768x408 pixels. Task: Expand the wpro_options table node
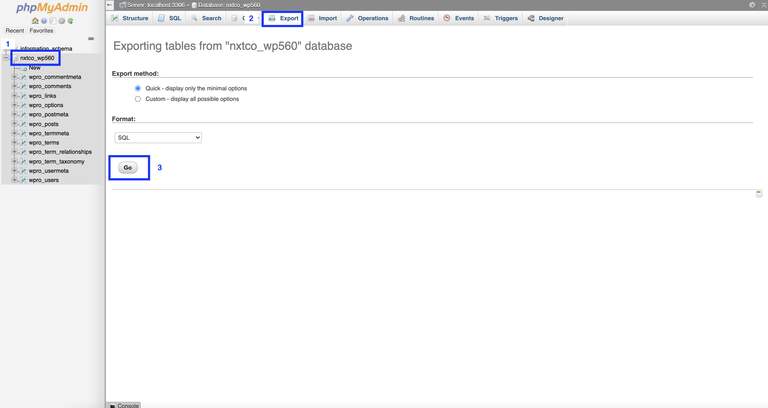15,105
